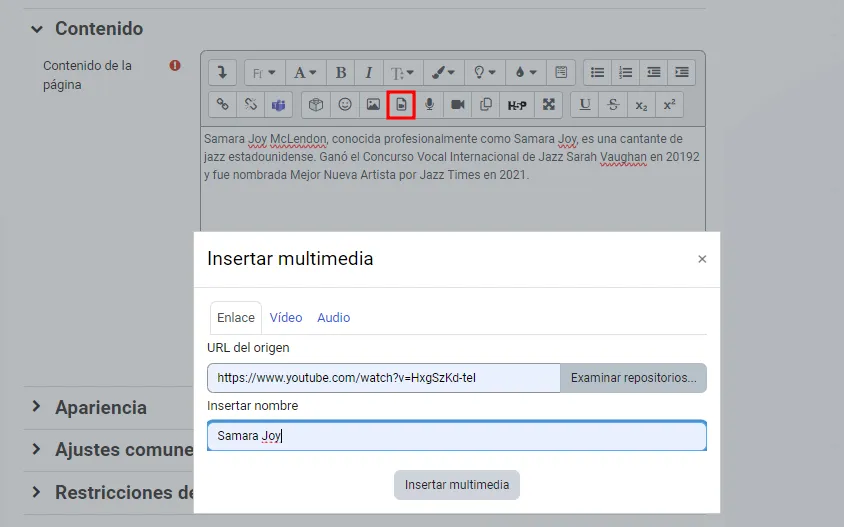Image resolution: width=844 pixels, height=527 pixels.
Task: Toggle underline text formatting
Action: coord(585,104)
